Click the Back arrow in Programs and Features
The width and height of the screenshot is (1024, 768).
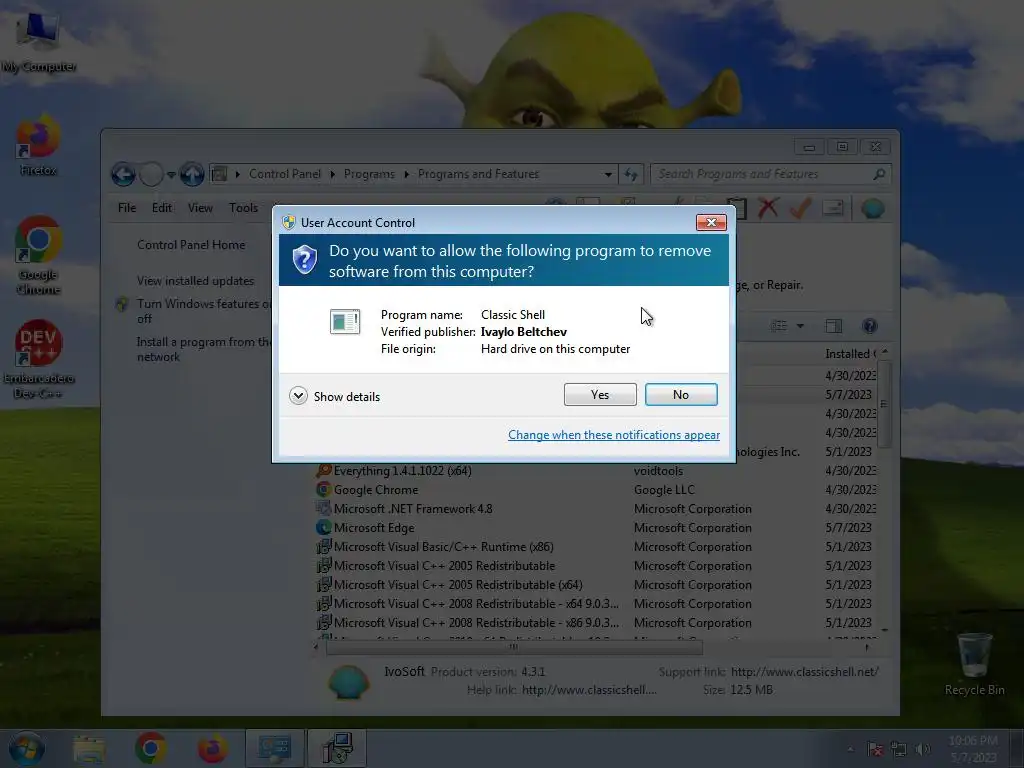[x=123, y=174]
